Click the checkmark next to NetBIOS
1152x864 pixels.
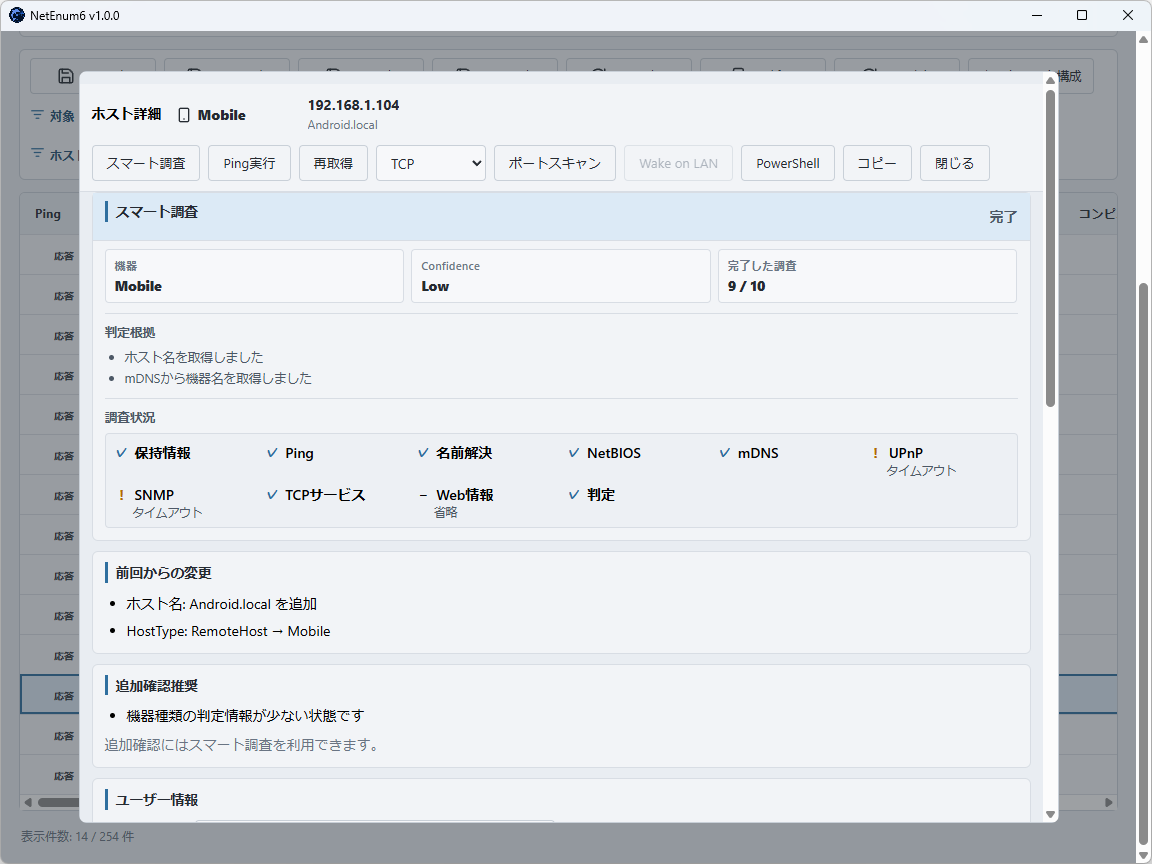574,453
